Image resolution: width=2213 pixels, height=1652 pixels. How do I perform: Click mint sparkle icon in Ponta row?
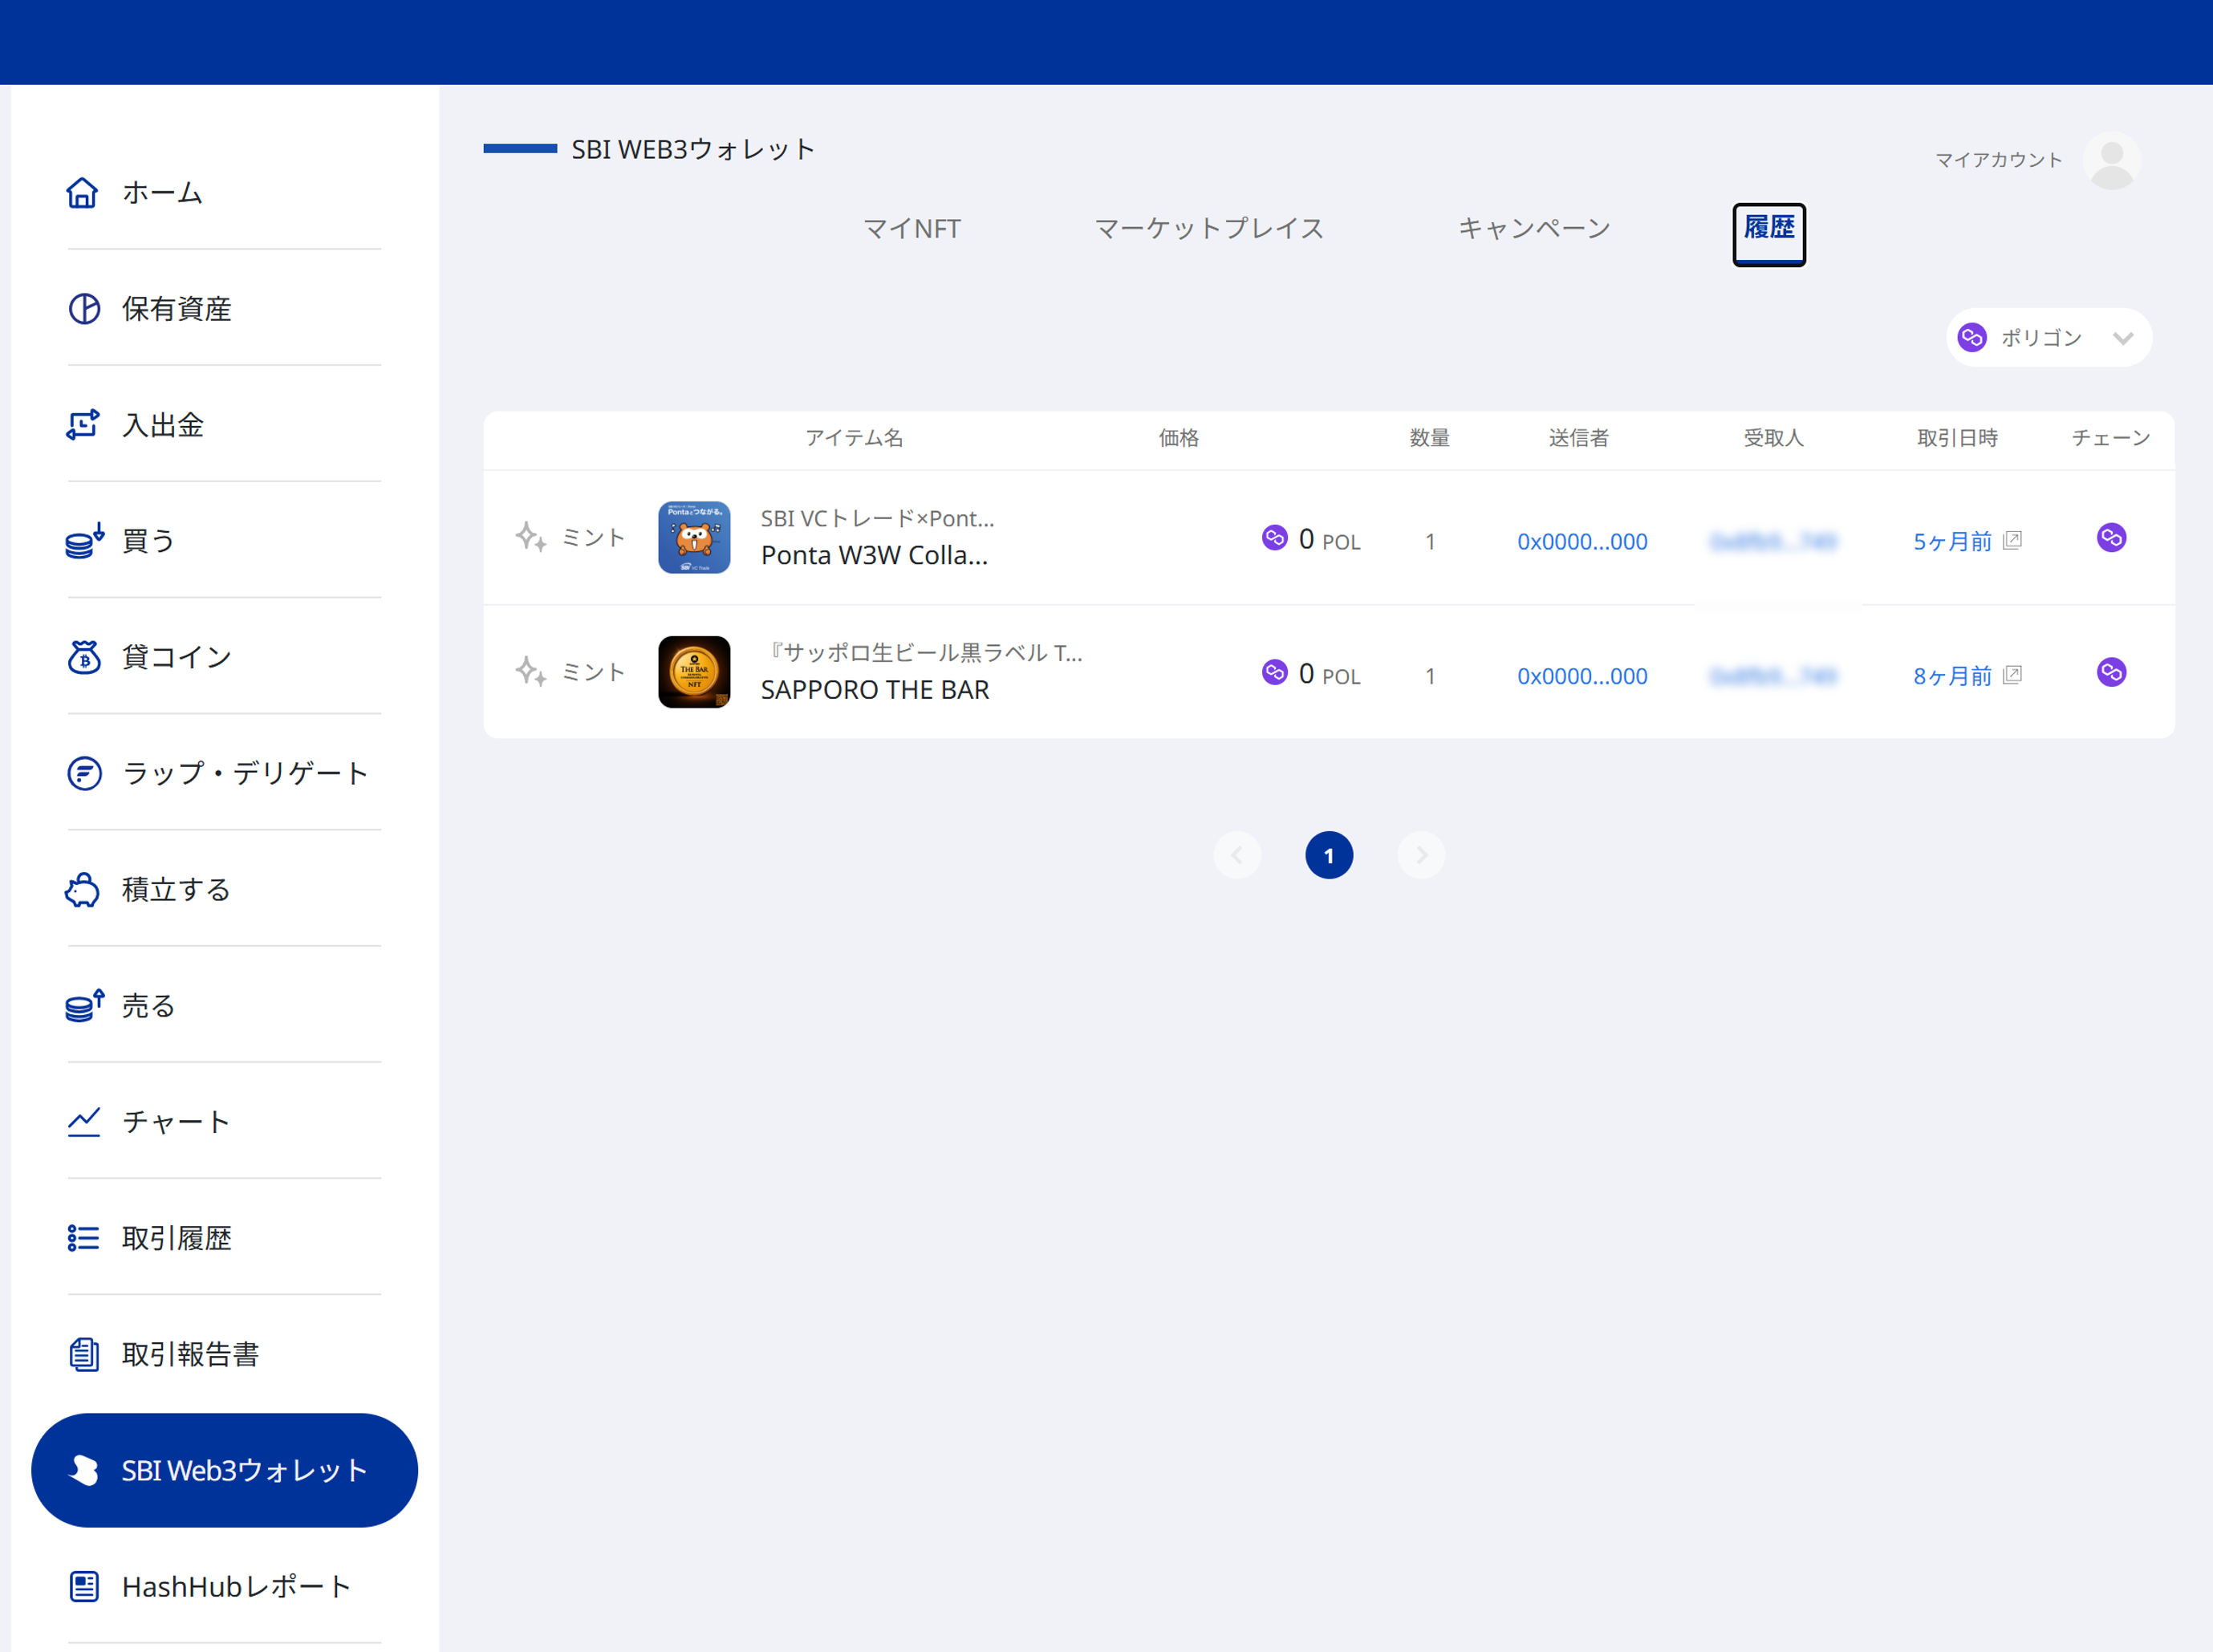pyautogui.click(x=531, y=538)
